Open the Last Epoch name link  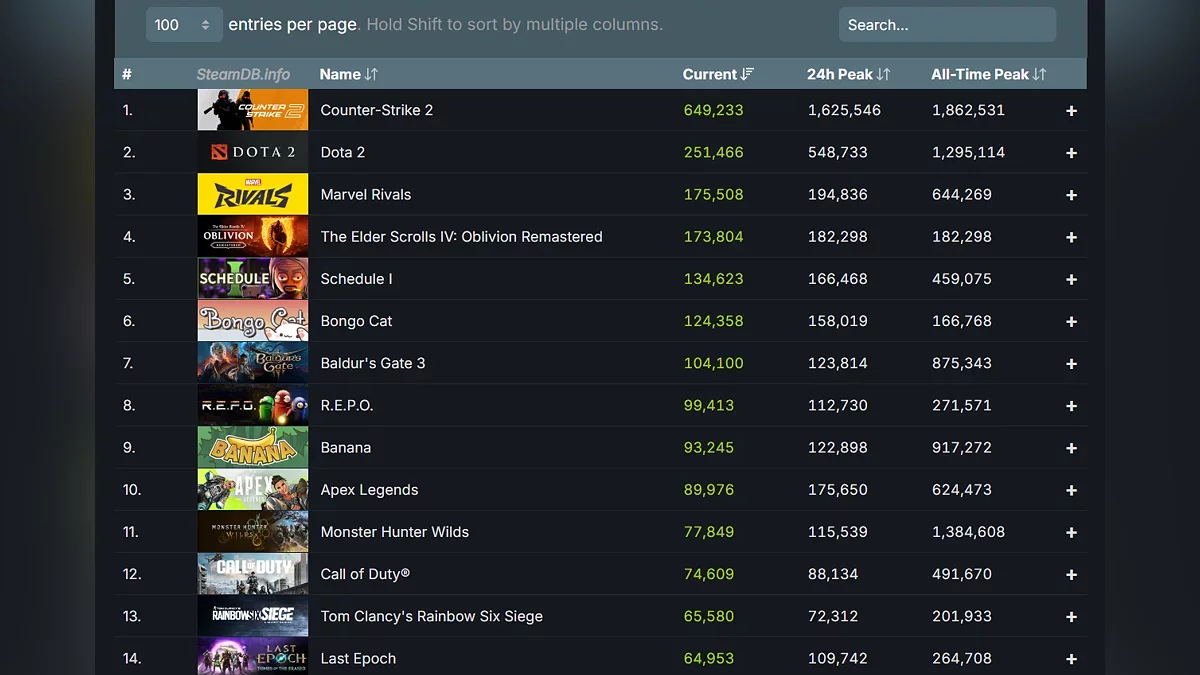[359, 658]
